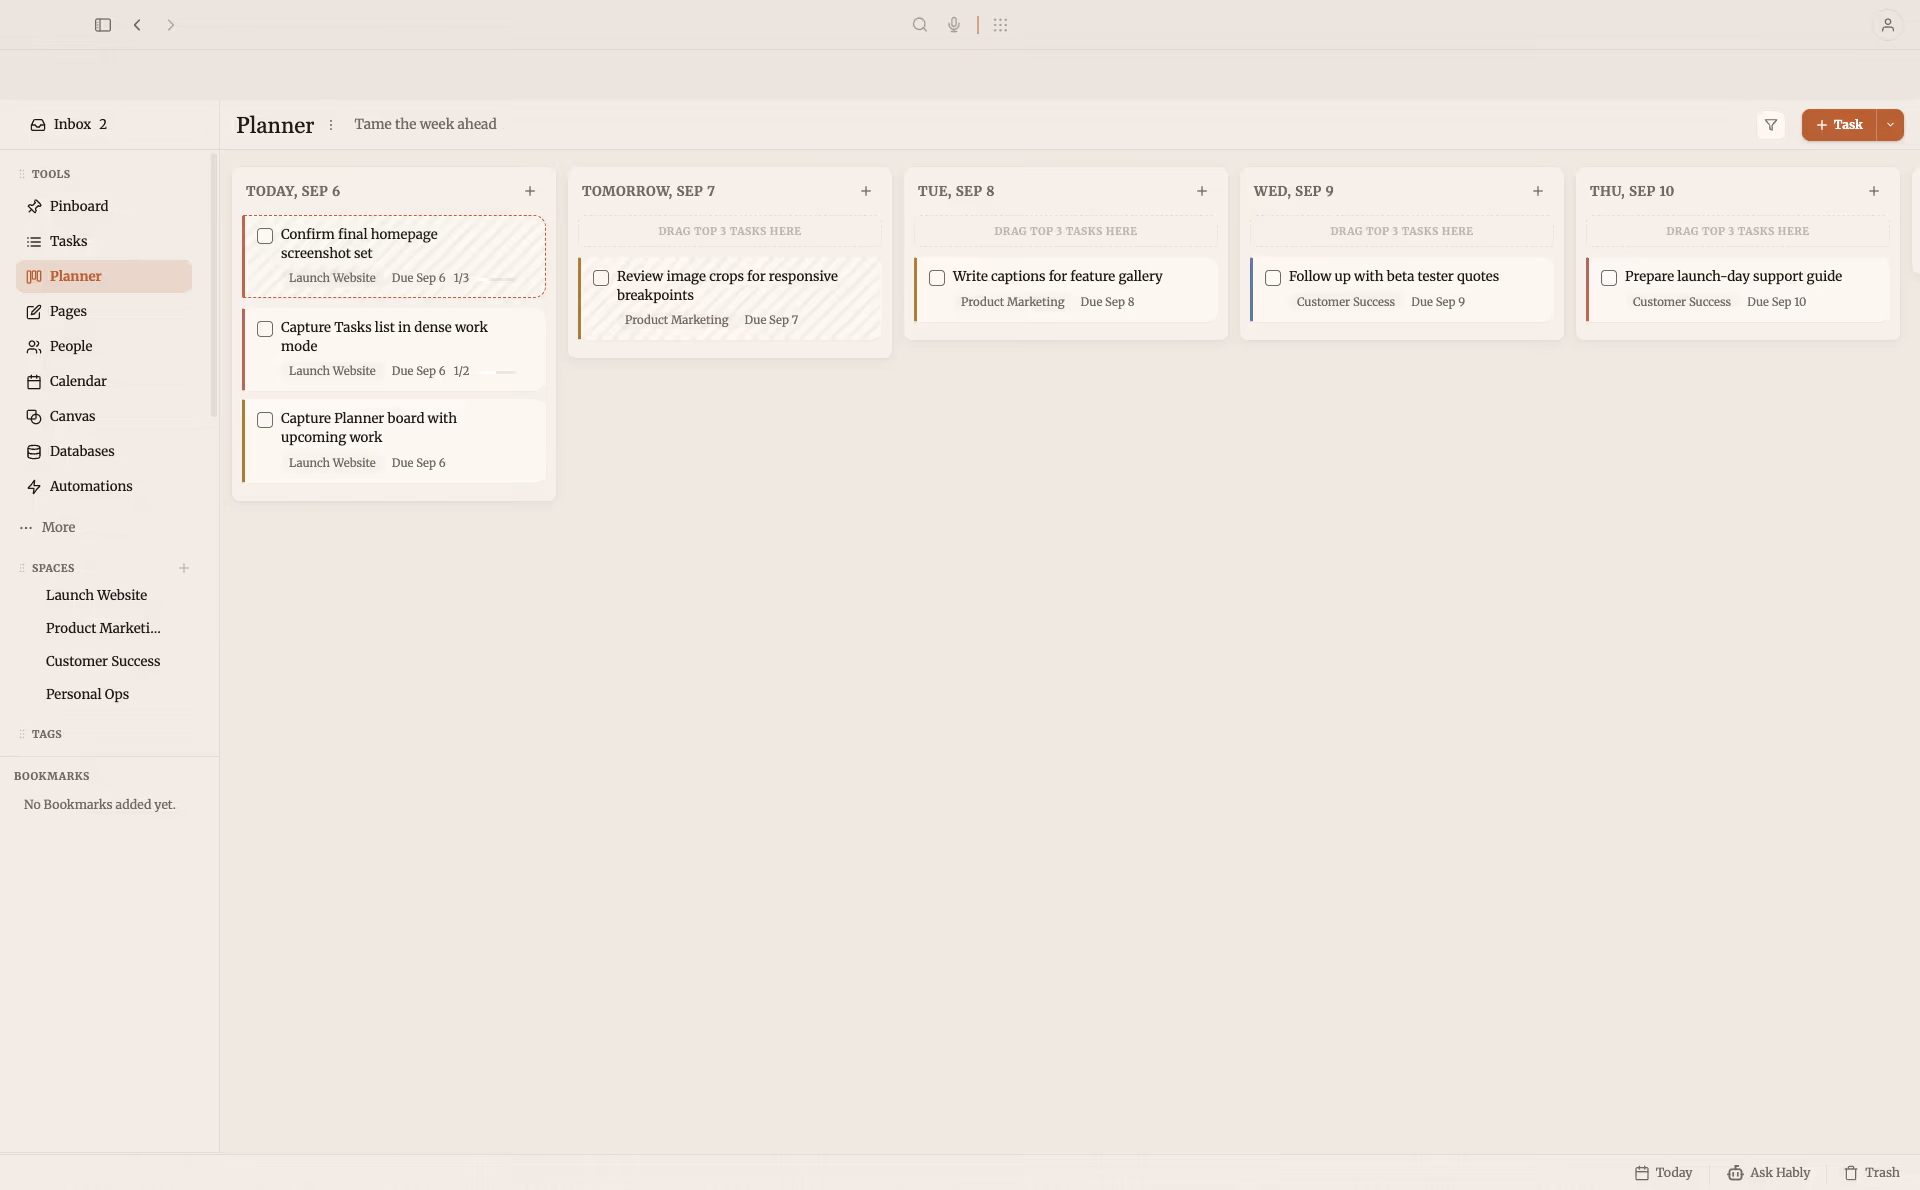Toggle the sidebar panel icon
This screenshot has height=1190, width=1920.
coord(103,25)
